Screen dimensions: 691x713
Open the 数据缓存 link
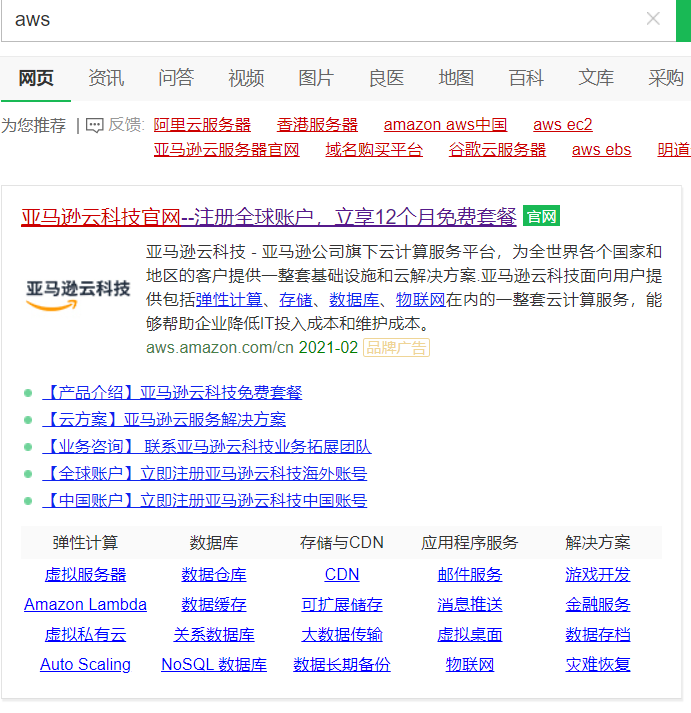[214, 605]
